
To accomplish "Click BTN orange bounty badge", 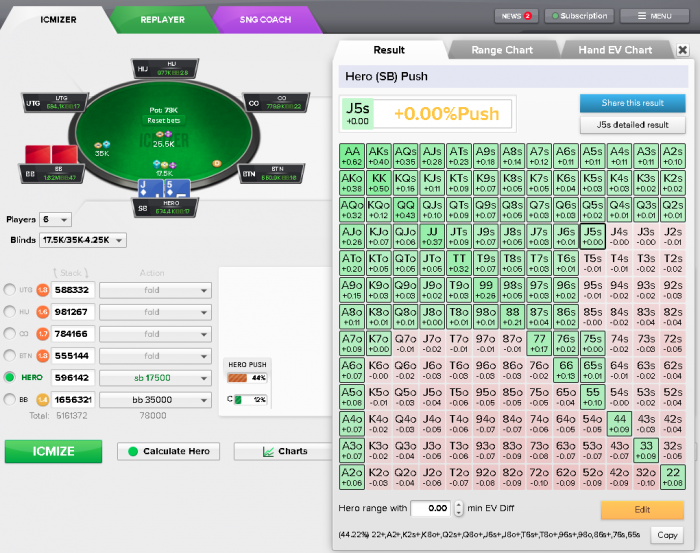I will (42, 356).
